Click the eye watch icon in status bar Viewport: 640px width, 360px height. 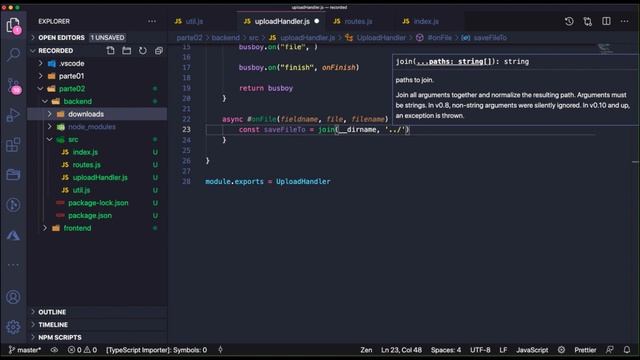click(54, 350)
